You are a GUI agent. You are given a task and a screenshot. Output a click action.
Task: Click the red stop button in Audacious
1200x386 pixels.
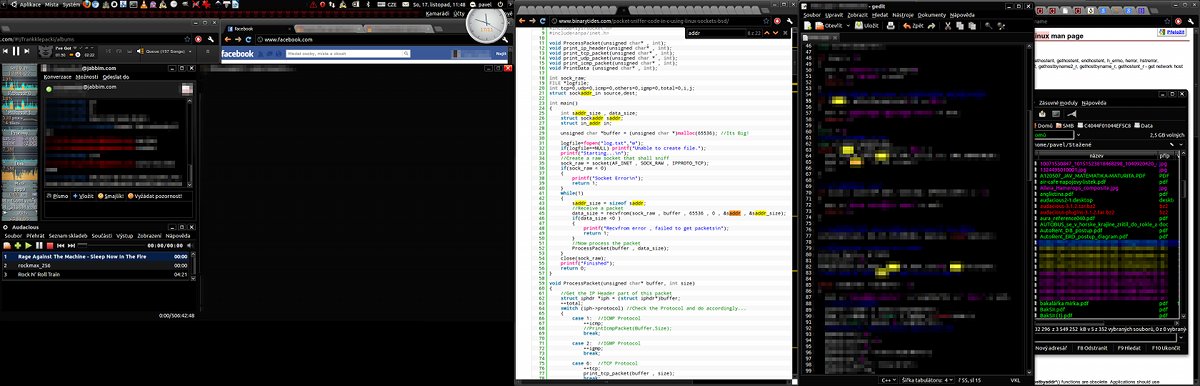(x=50, y=245)
